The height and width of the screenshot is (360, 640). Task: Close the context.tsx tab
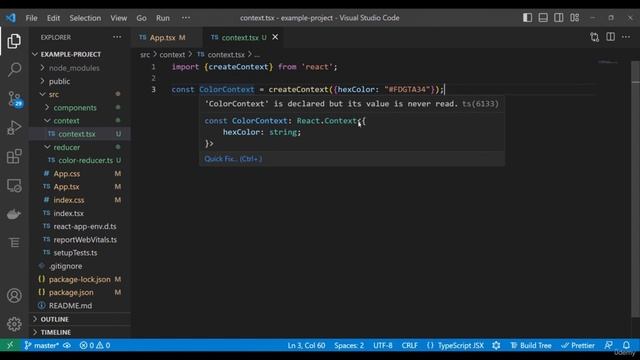pos(275,37)
